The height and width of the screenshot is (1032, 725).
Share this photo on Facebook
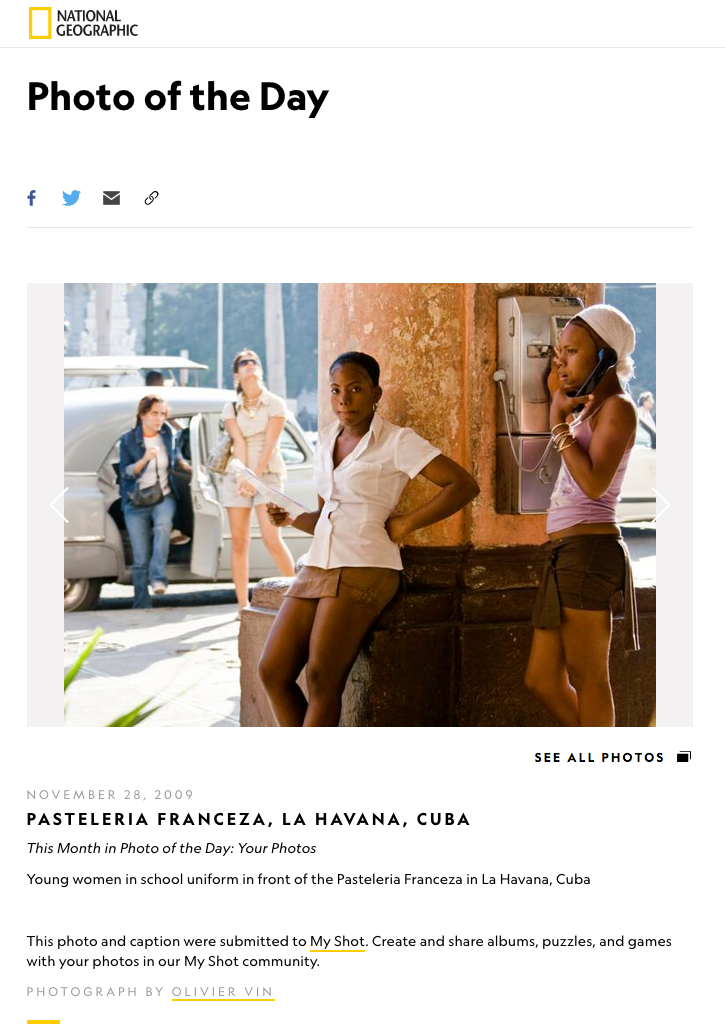click(32, 198)
